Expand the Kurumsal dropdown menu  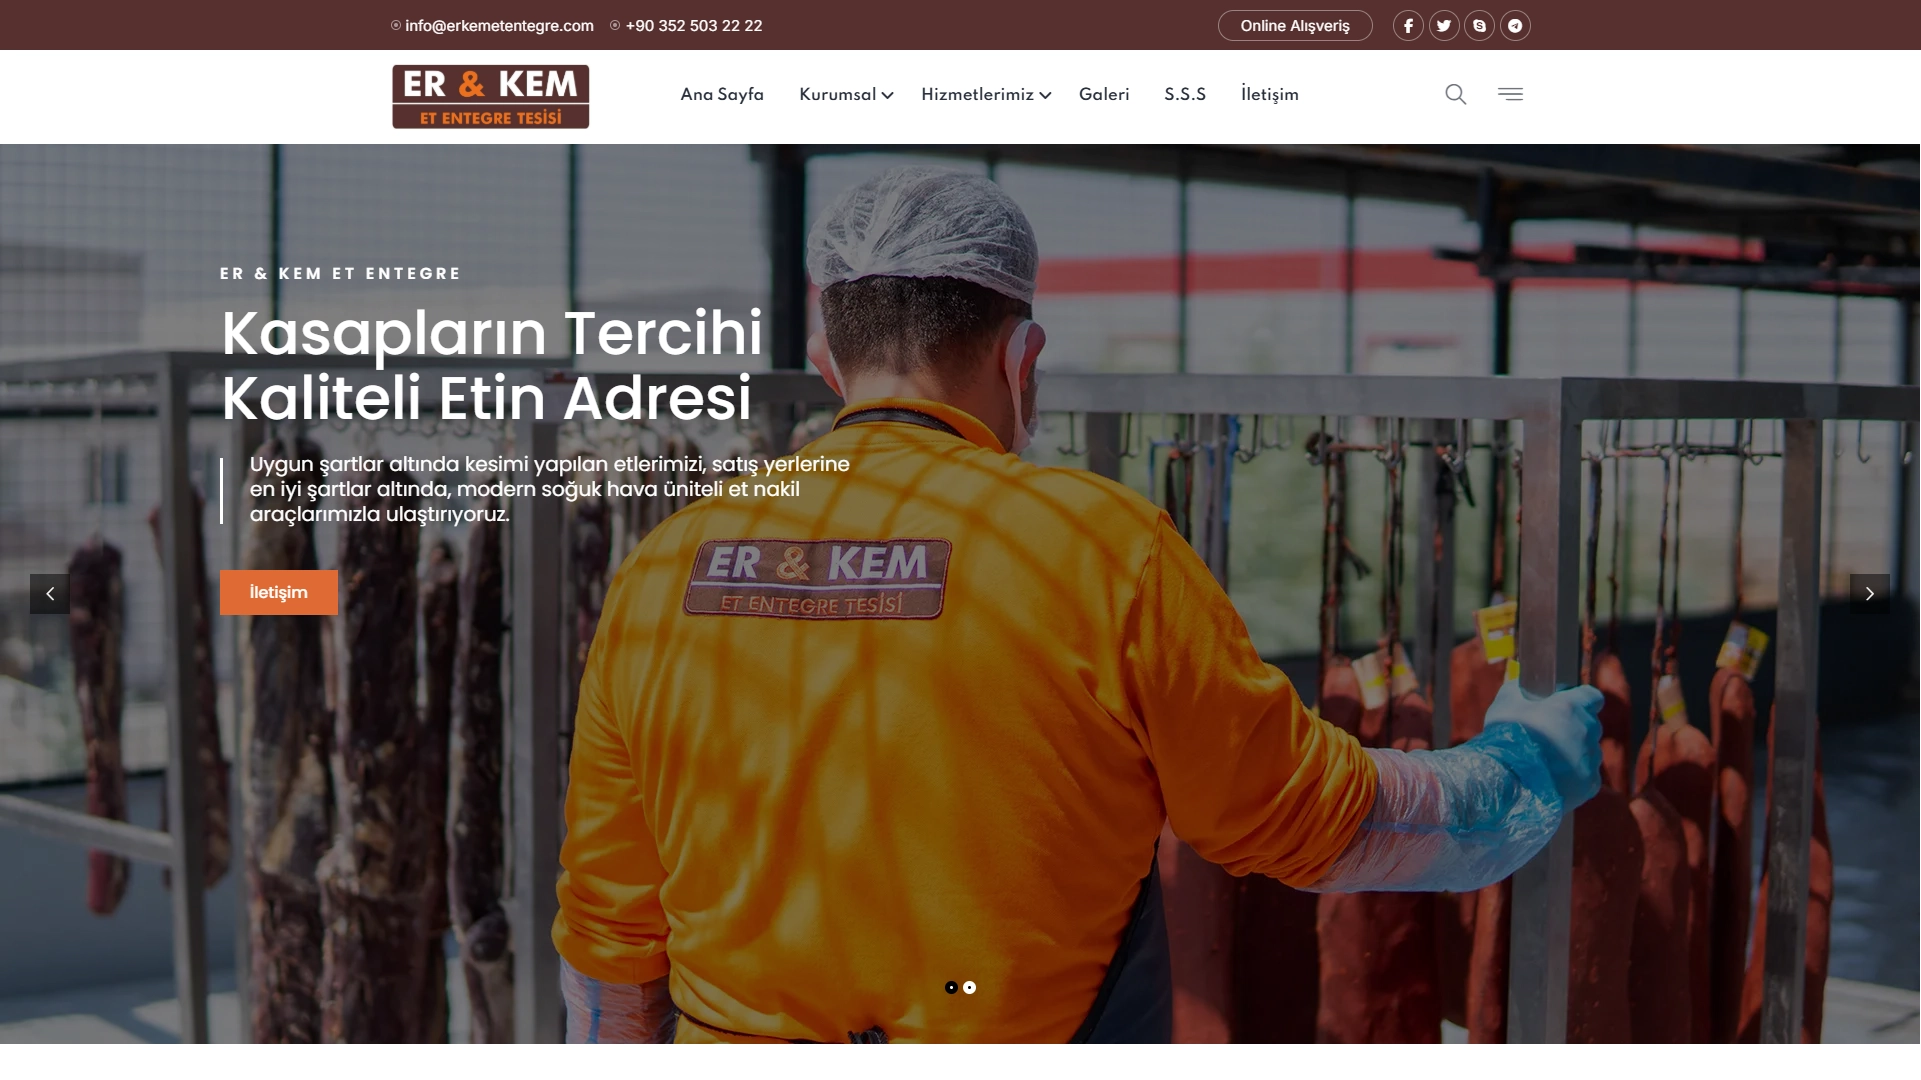[x=846, y=95]
